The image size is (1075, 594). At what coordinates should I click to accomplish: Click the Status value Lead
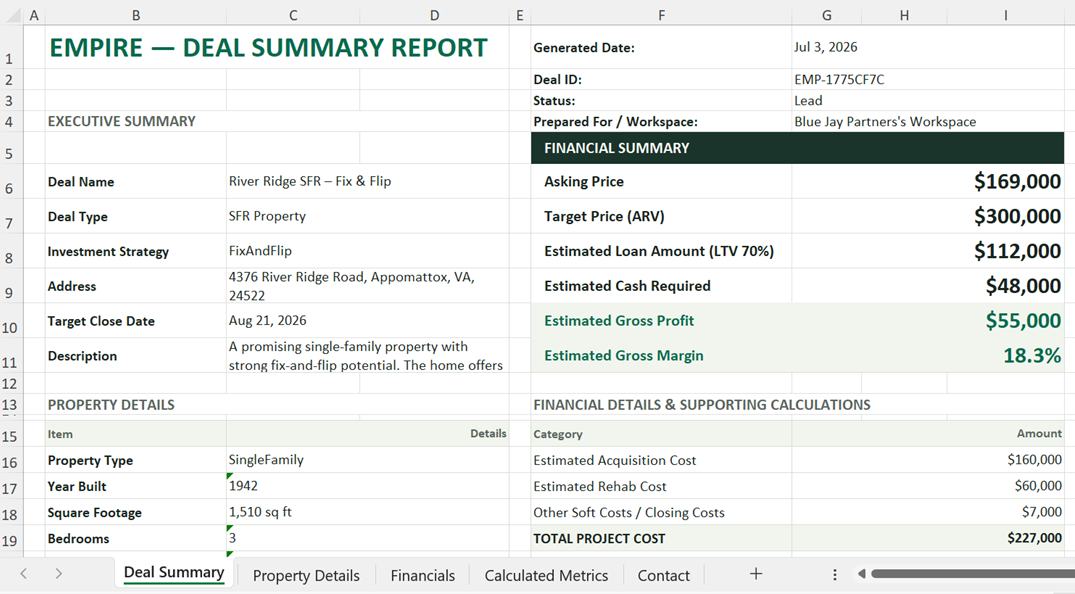click(x=808, y=100)
